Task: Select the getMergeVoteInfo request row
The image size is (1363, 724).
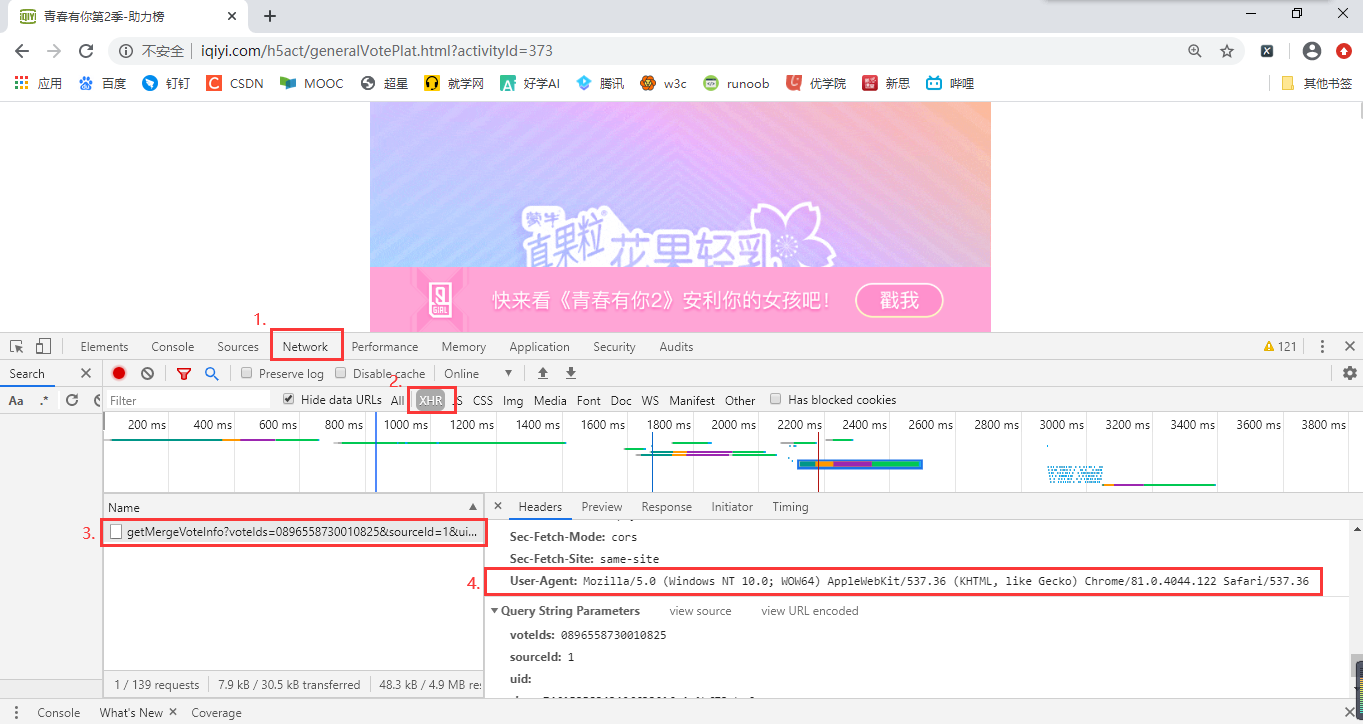Action: click(294, 532)
